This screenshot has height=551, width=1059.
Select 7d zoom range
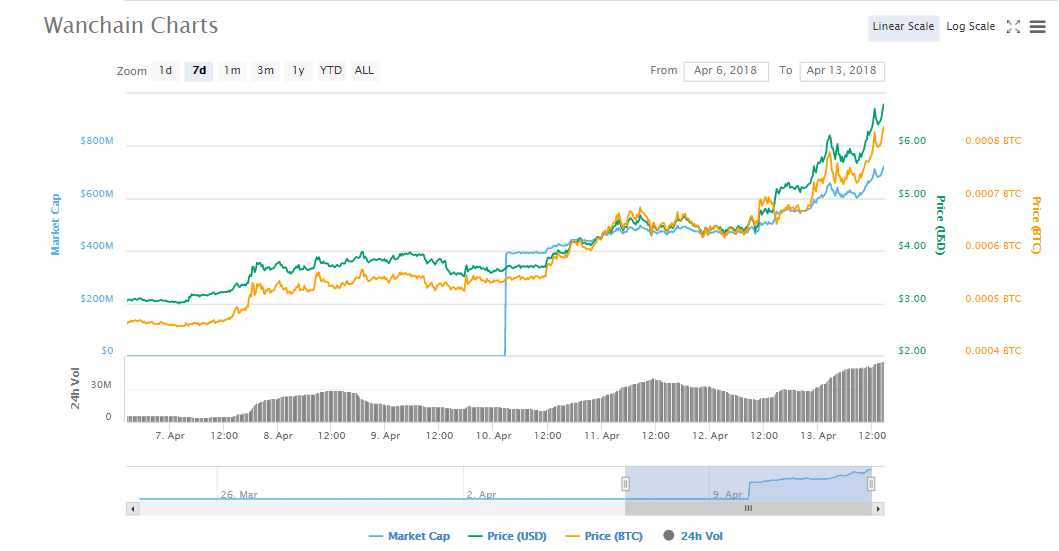pyautogui.click(x=199, y=71)
